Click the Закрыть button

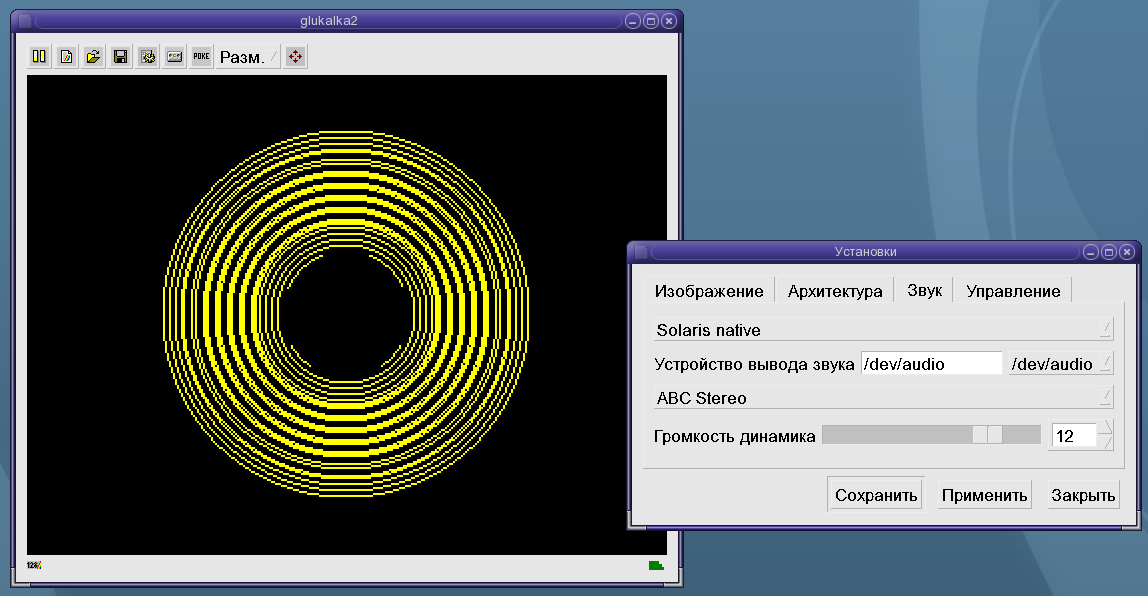pyautogui.click(x=1083, y=495)
